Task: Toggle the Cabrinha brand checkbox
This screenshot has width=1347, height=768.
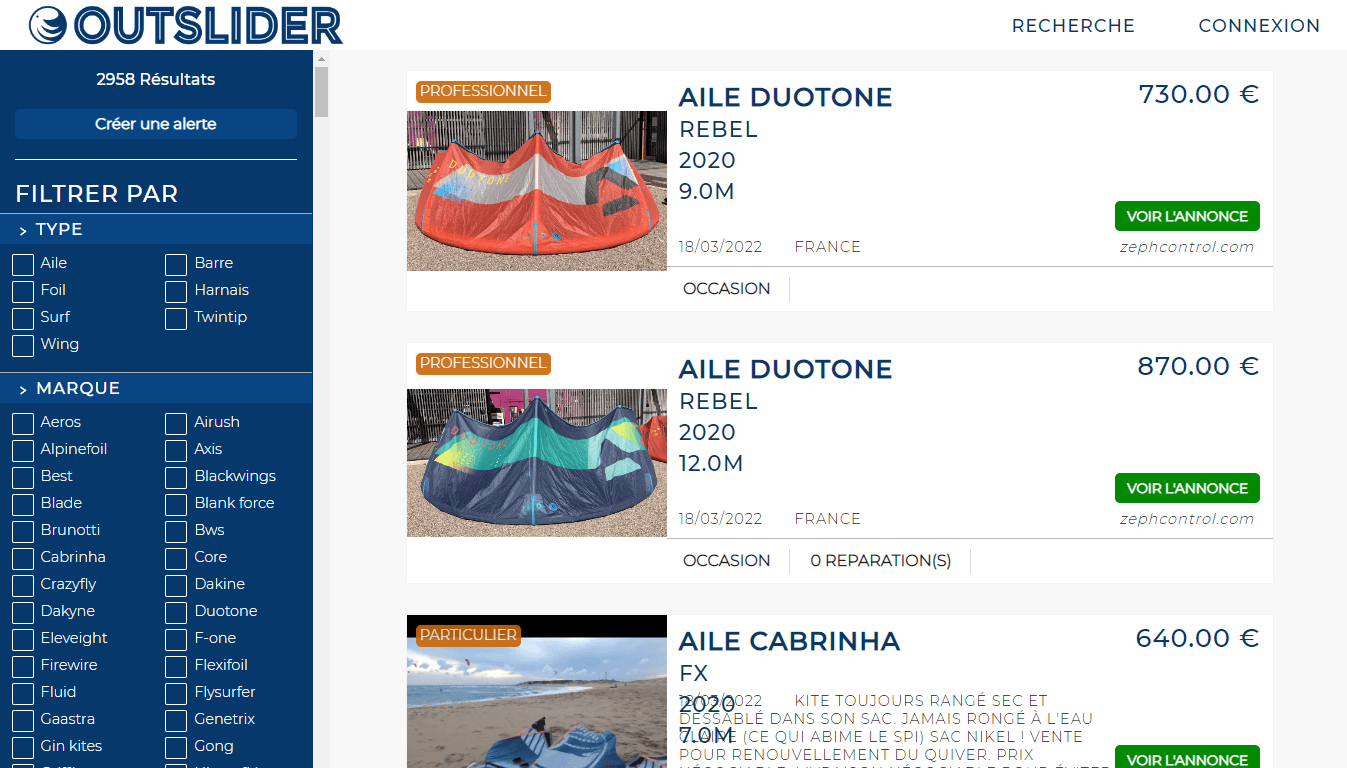Action: tap(23, 558)
